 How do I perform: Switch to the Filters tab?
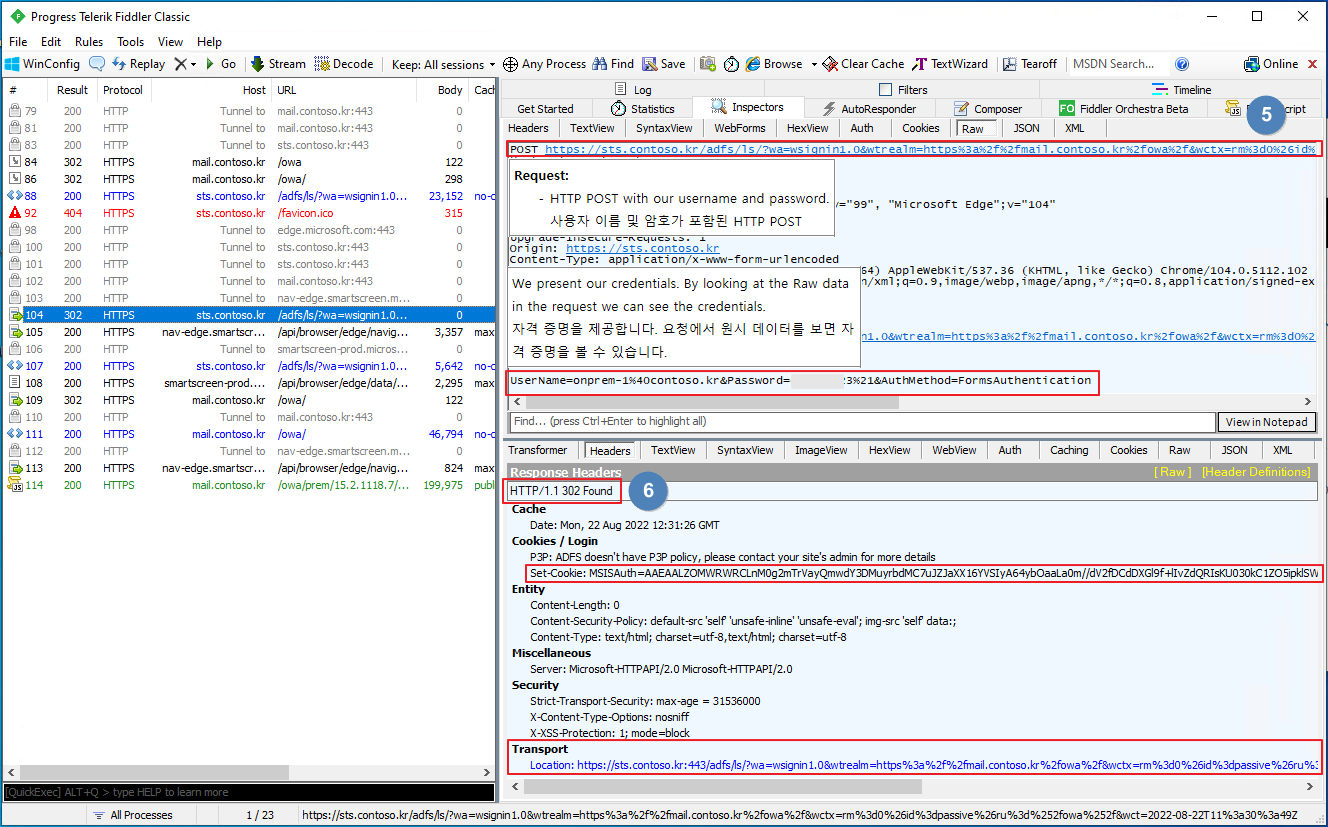(904, 90)
